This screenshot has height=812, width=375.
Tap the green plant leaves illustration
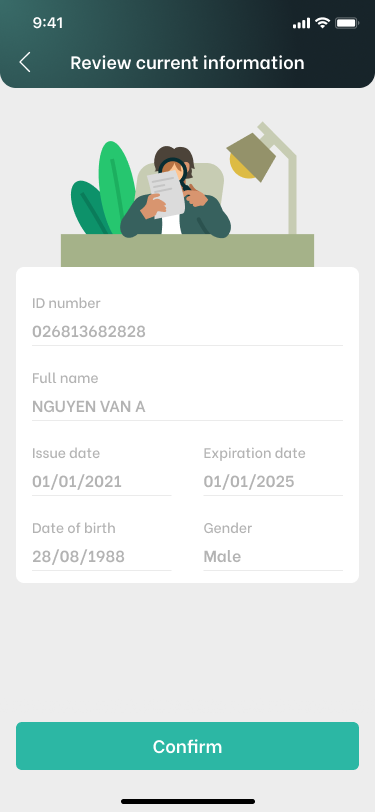coord(103,188)
